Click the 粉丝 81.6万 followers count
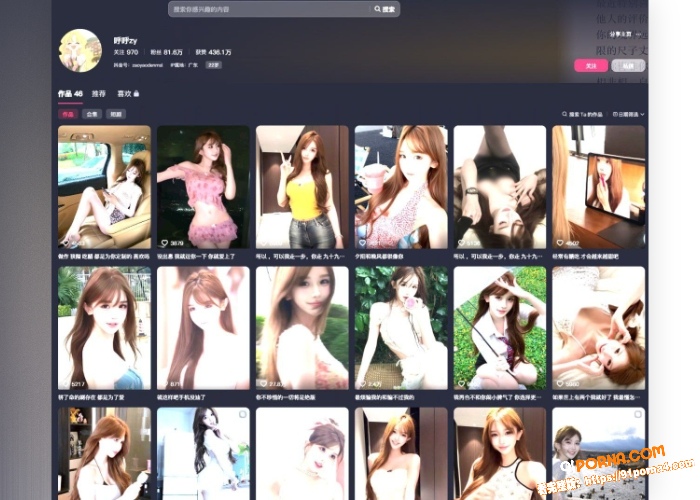The height and width of the screenshot is (500, 700). [167, 52]
